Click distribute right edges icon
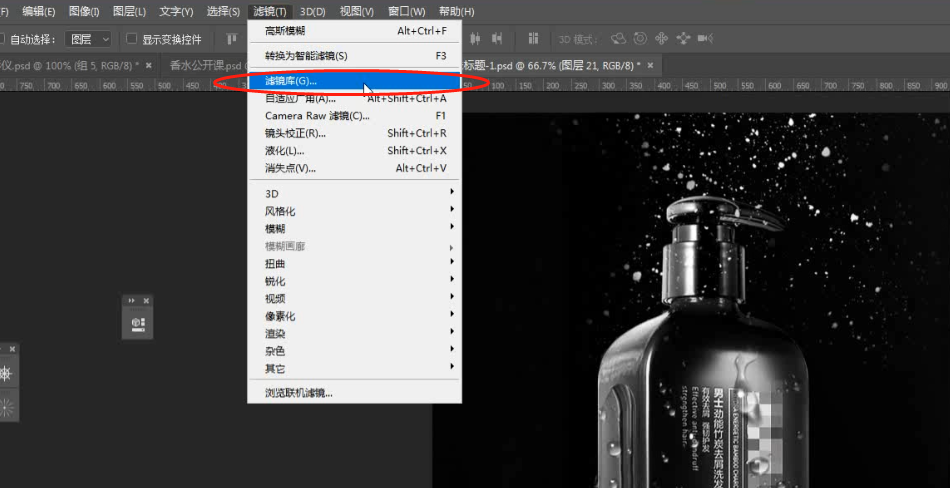This screenshot has height=488, width=950. (497, 39)
